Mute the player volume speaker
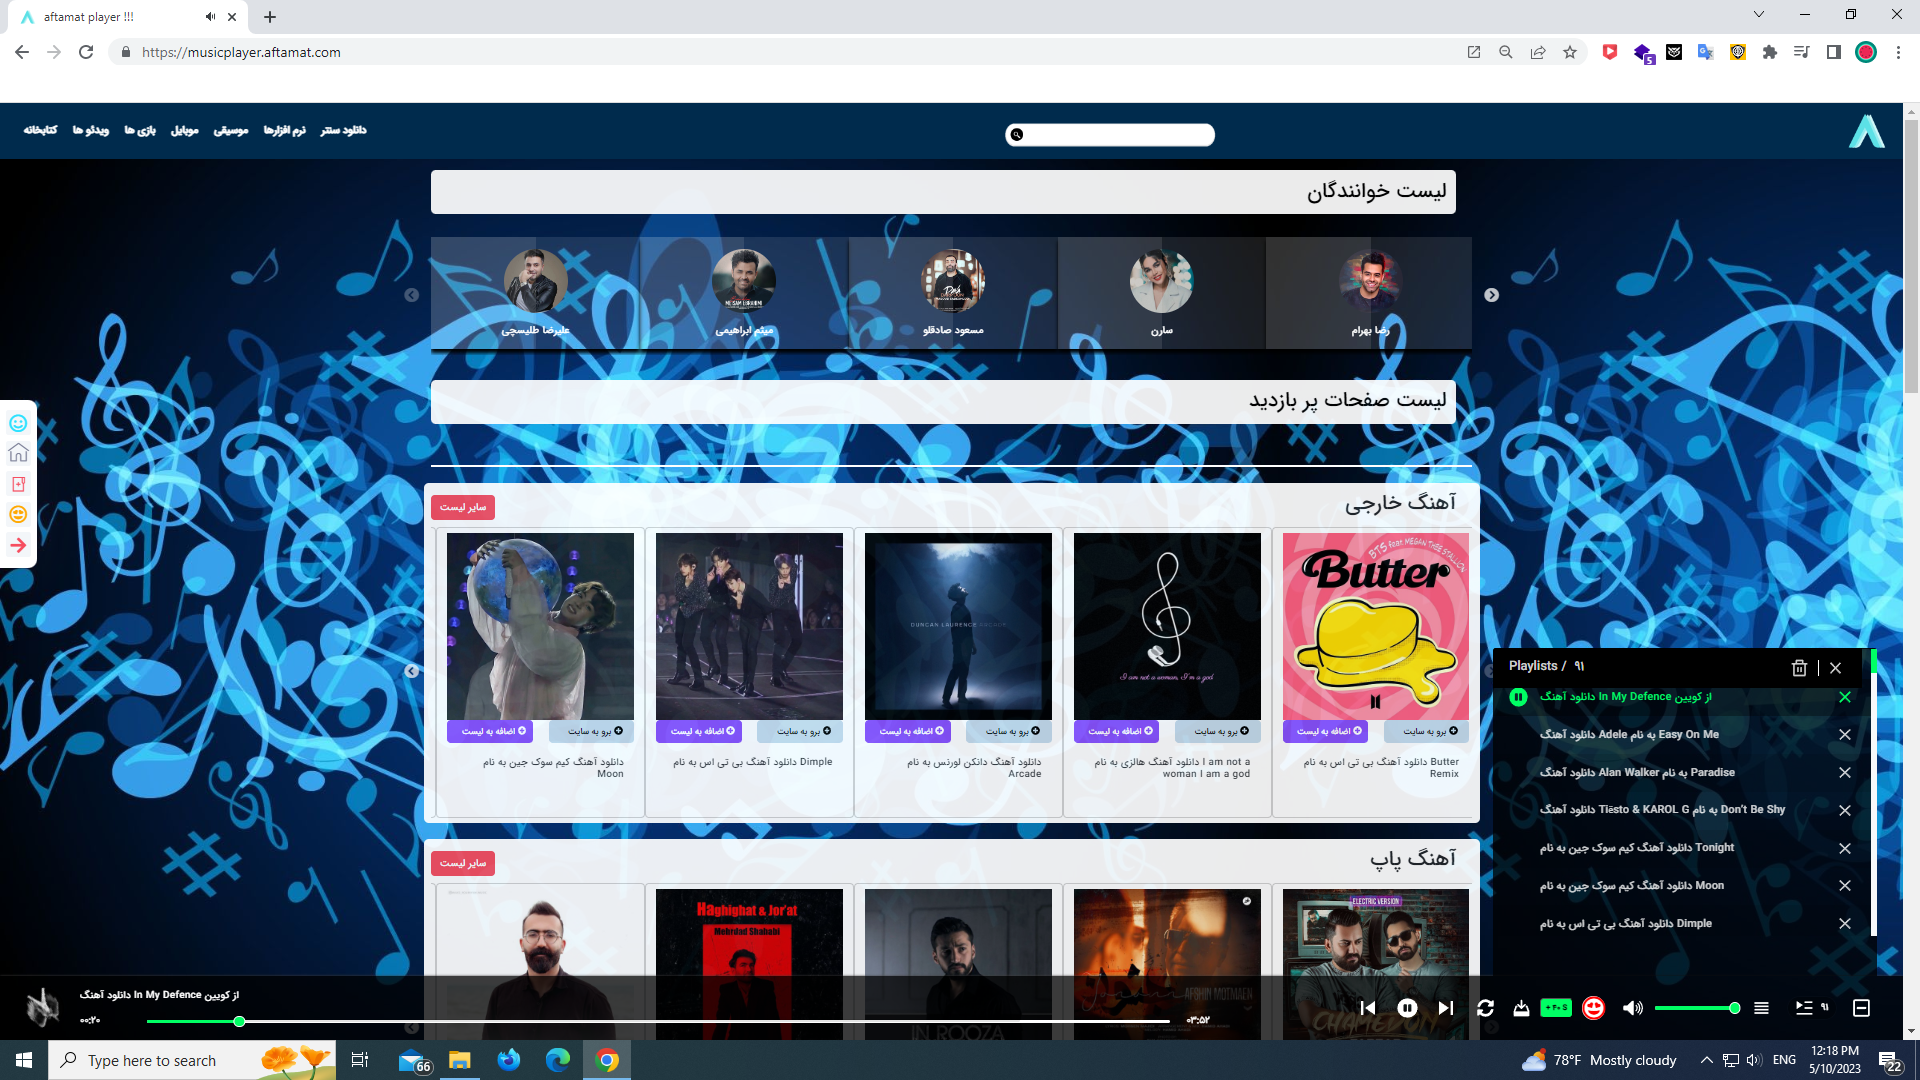Viewport: 1920px width, 1080px height. [1632, 1008]
